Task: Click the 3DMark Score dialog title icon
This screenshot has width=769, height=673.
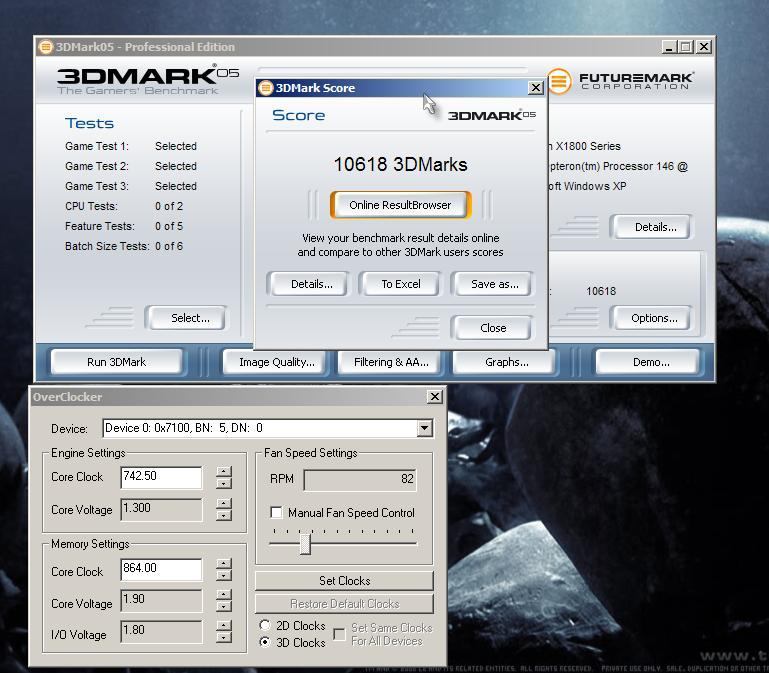Action: 265,88
